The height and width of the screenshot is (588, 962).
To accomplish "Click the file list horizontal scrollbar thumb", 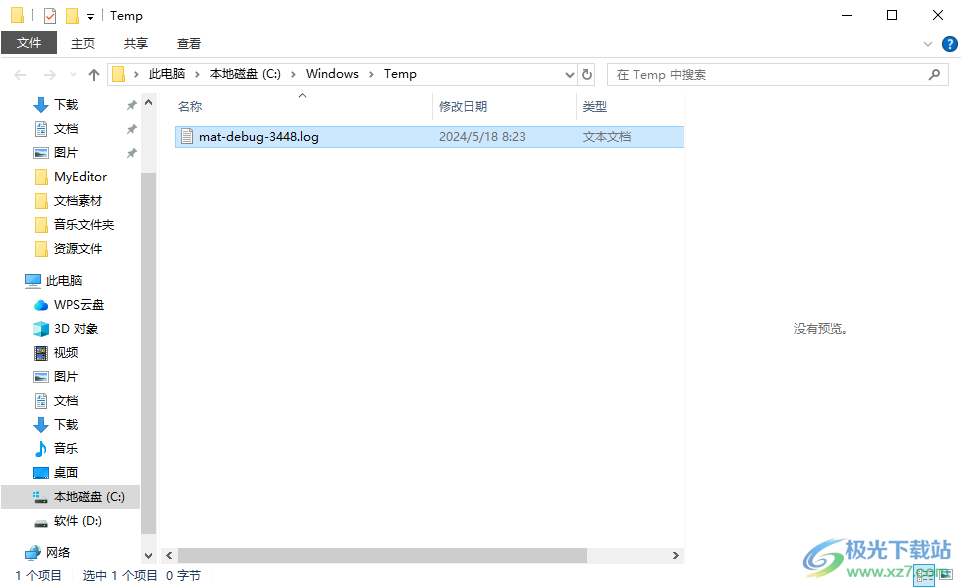I will click(382, 555).
